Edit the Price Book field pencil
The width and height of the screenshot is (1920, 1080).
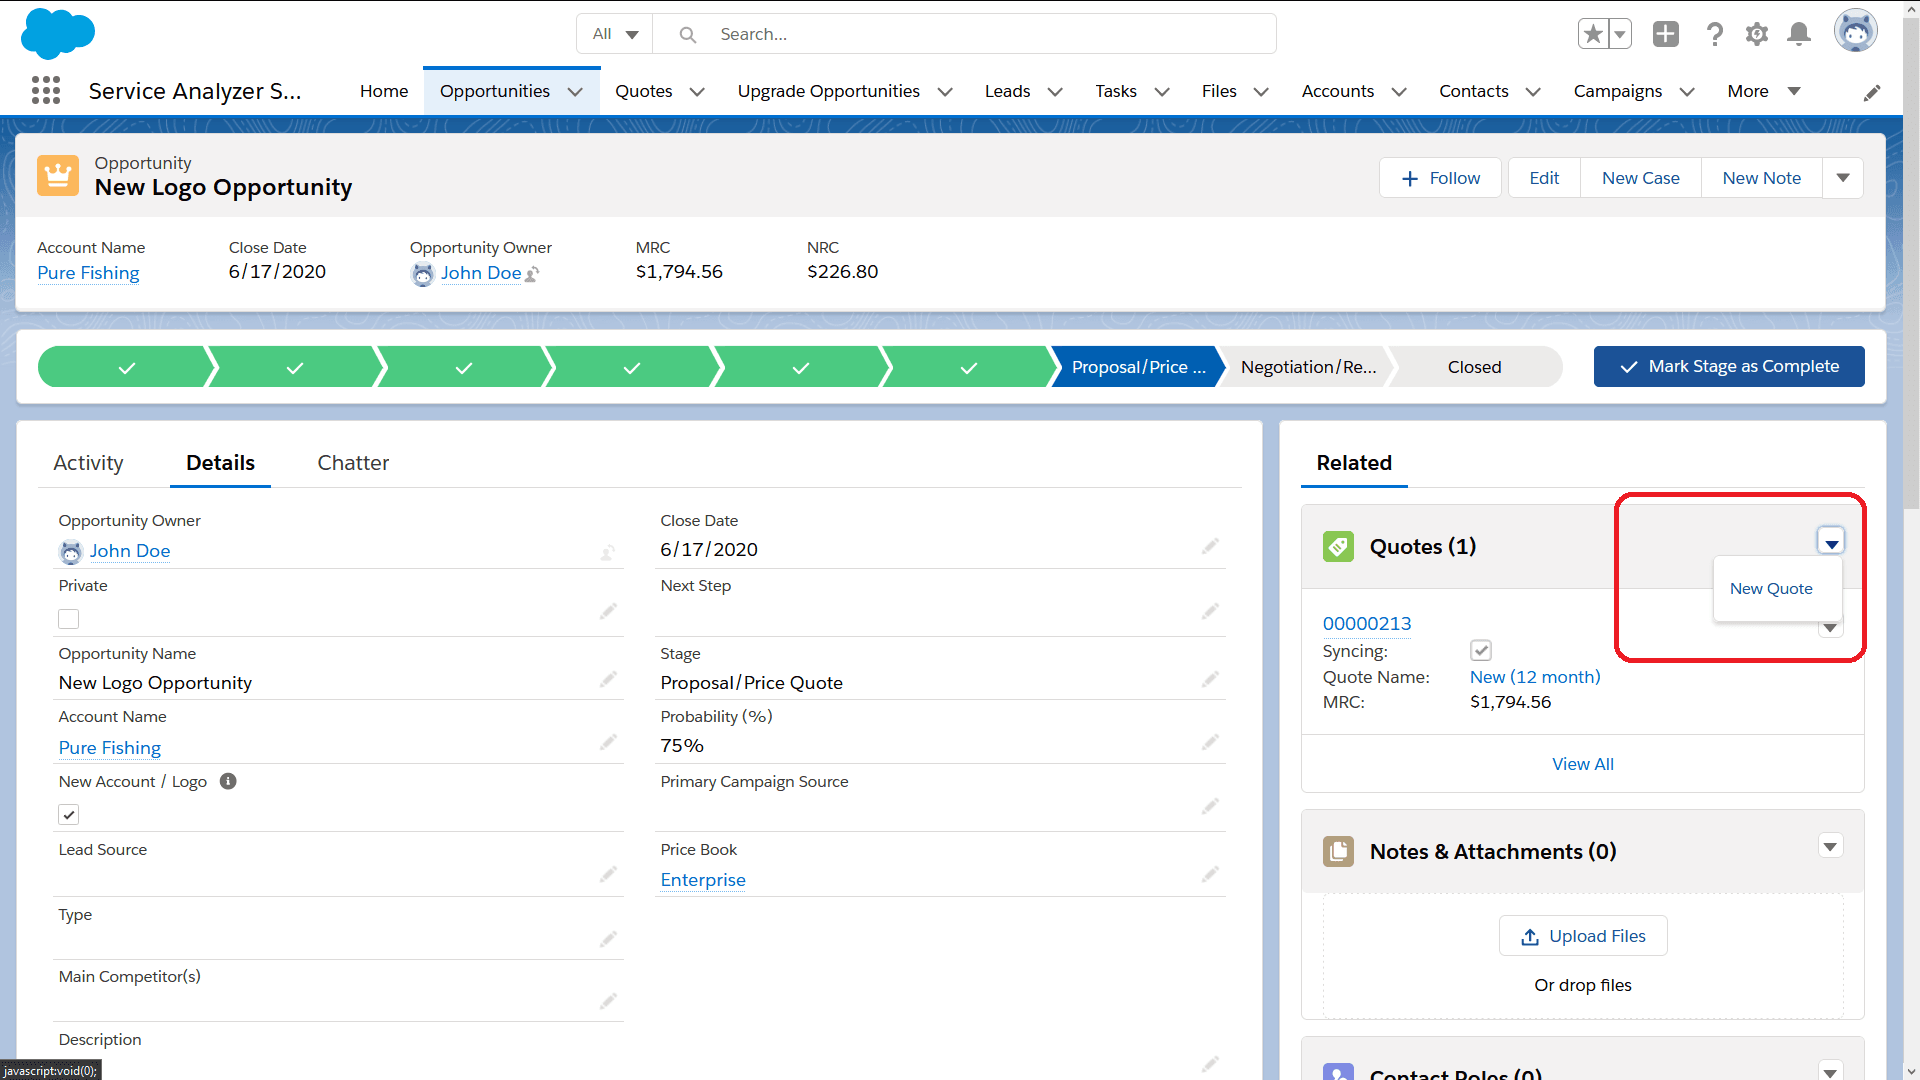click(1210, 874)
